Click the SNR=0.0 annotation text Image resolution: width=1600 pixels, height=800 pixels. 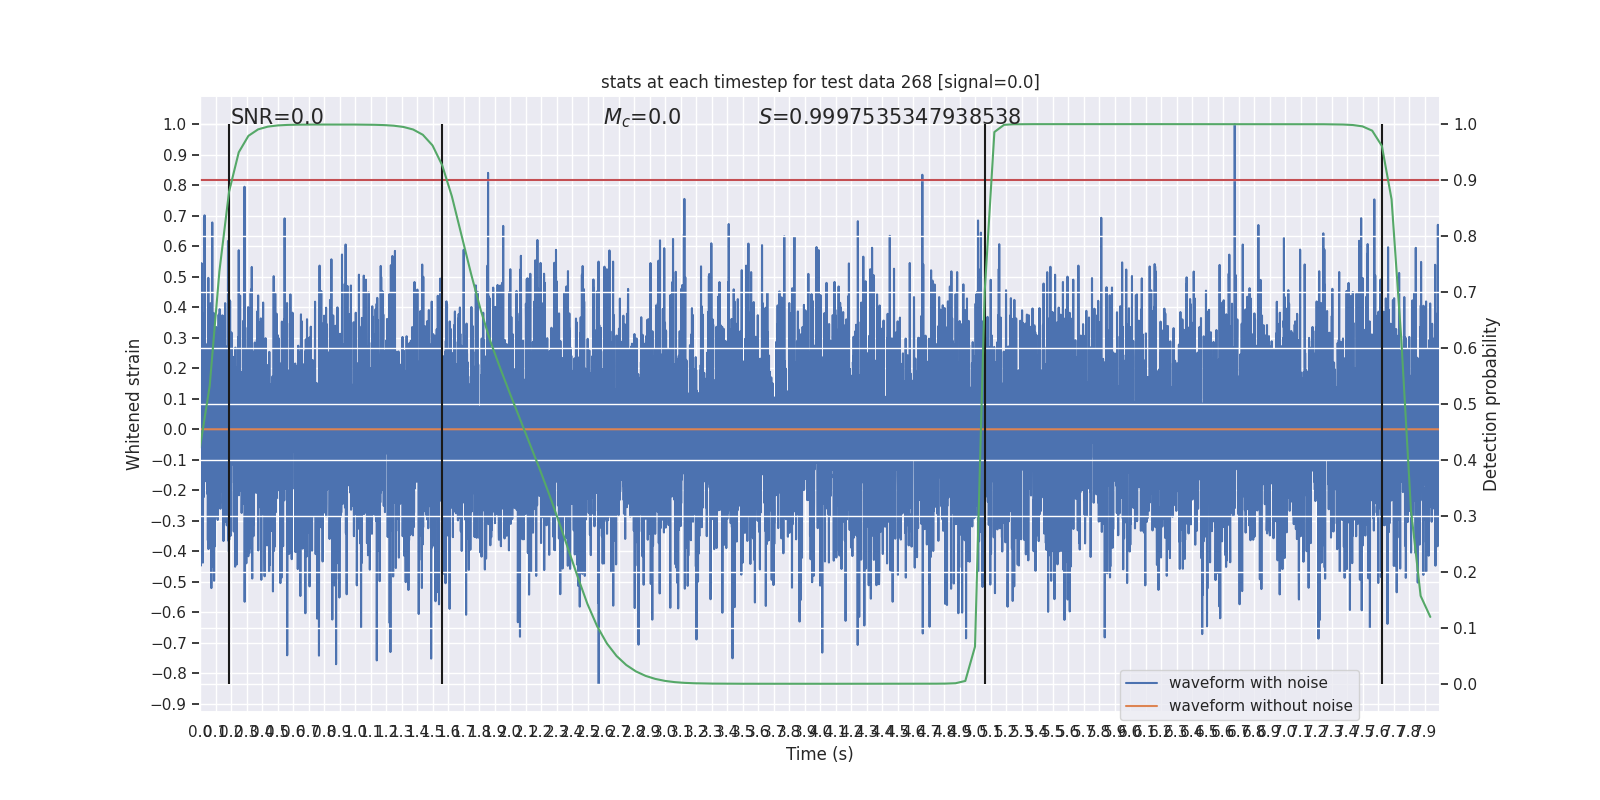point(277,117)
